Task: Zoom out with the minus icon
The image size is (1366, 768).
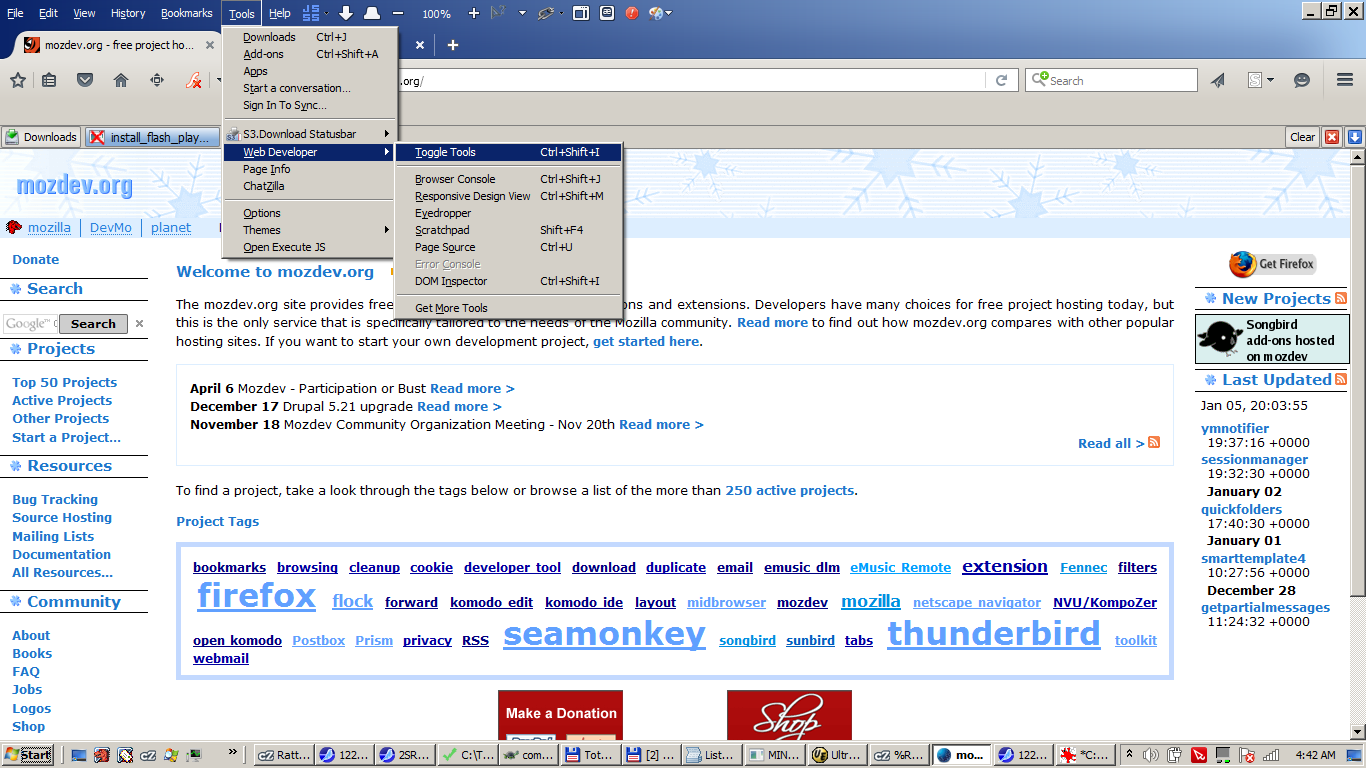Action: click(x=398, y=13)
